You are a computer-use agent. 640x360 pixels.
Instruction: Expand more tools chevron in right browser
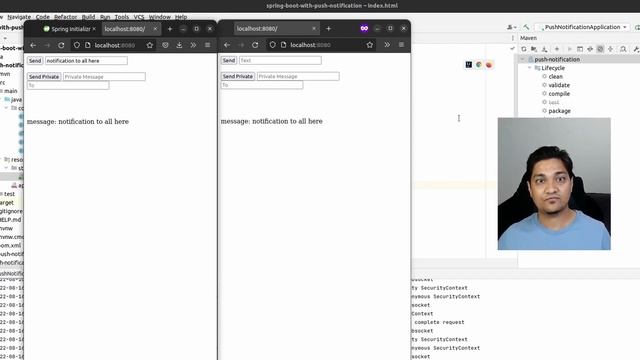pyautogui.click(x=387, y=45)
